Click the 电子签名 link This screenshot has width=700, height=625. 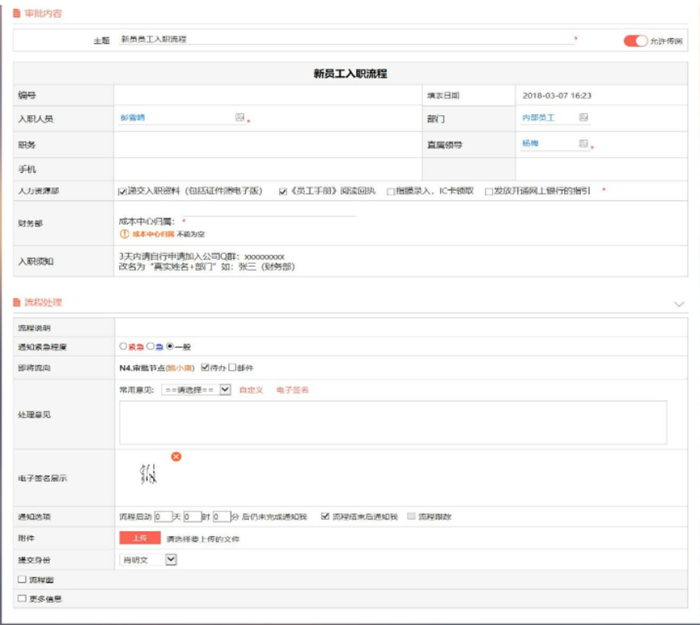[x=292, y=390]
